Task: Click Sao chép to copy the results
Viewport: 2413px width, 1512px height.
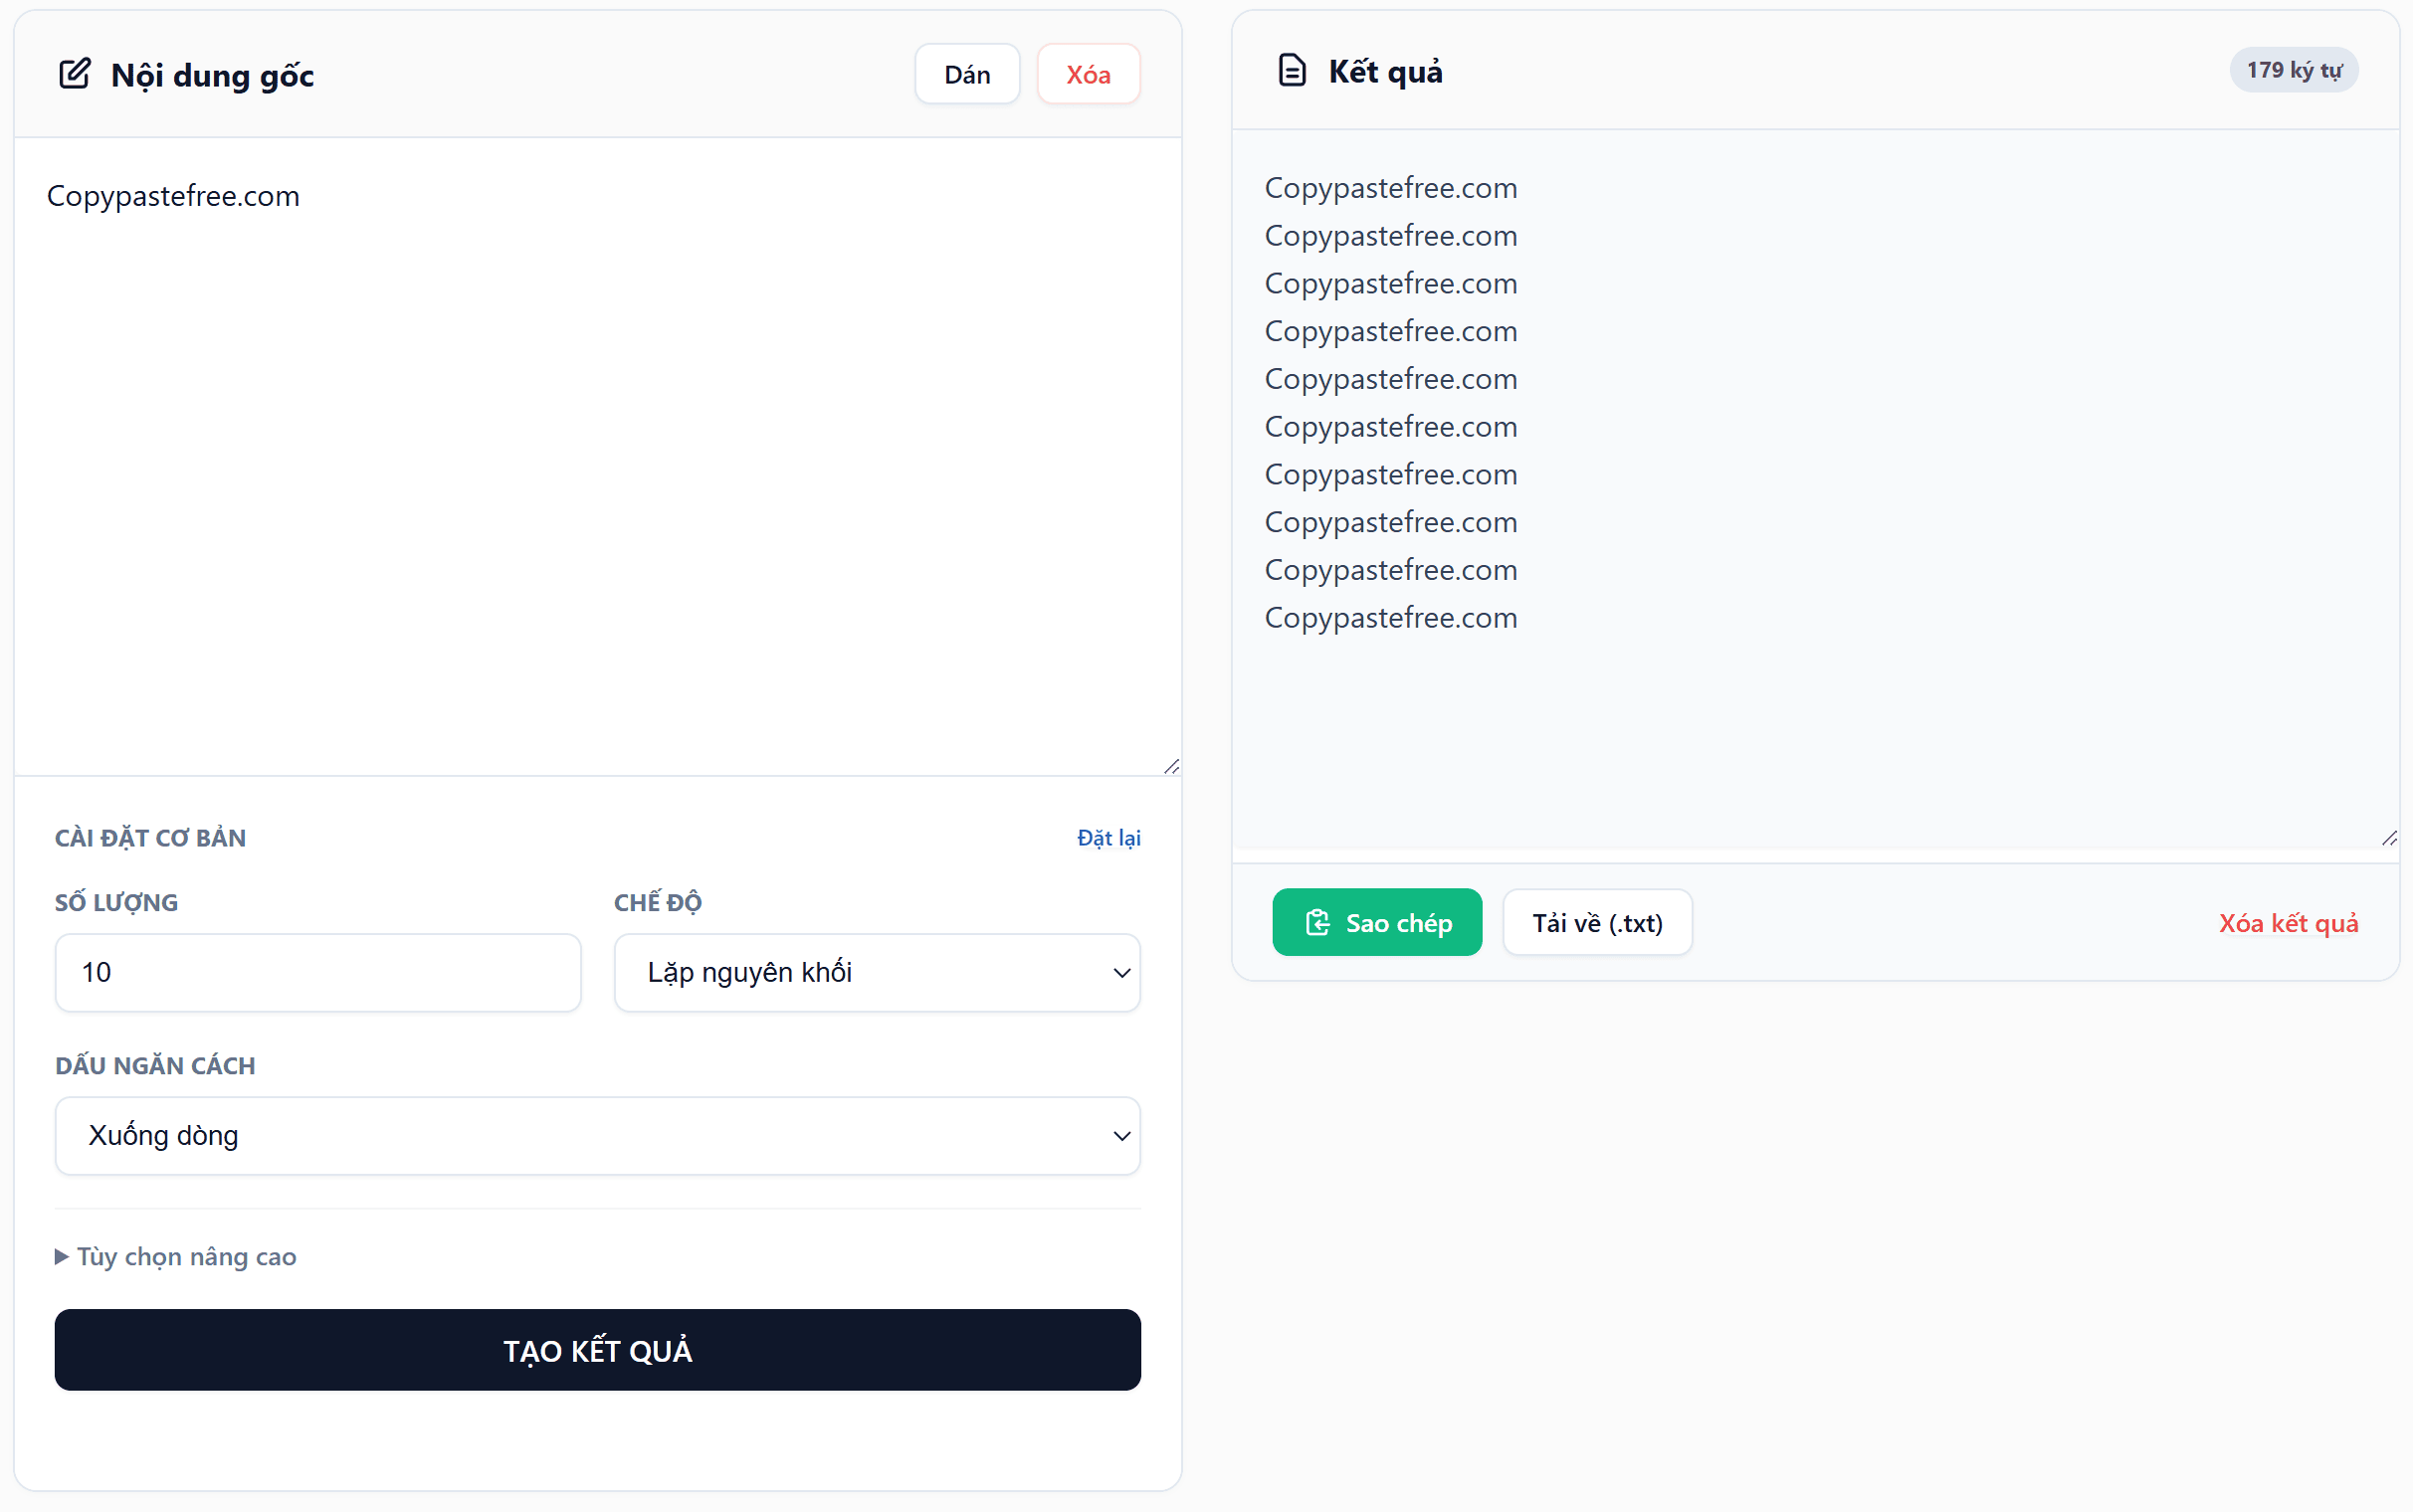Action: pyautogui.click(x=1378, y=922)
